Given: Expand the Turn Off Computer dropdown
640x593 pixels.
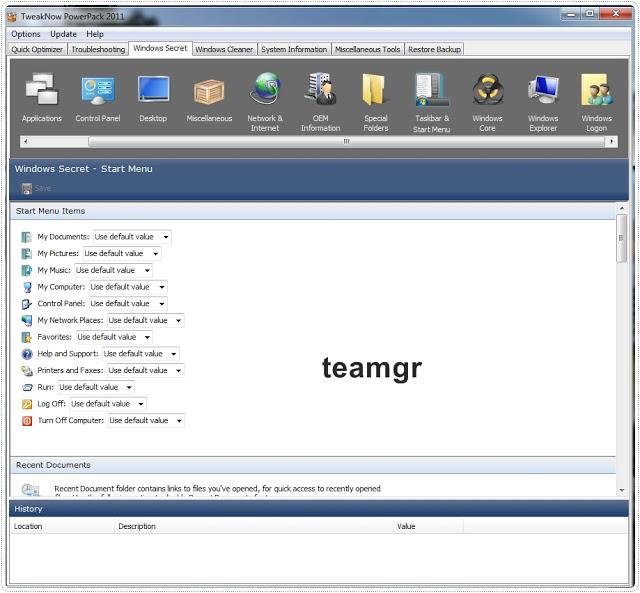Looking at the screenshot, I should [147, 421].
